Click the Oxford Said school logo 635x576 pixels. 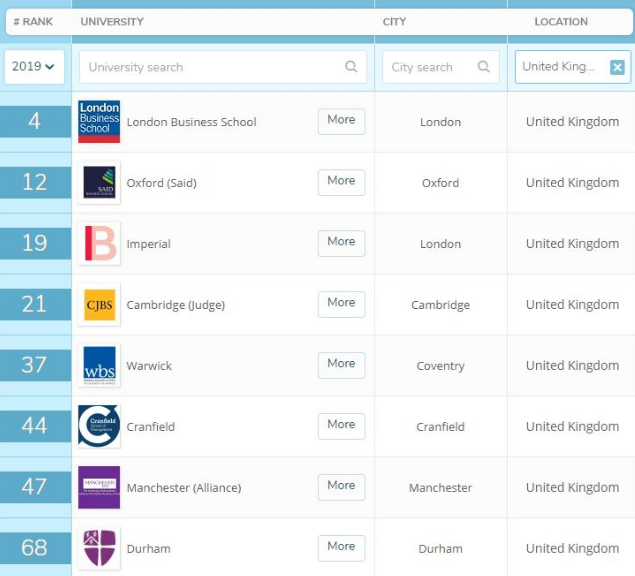pyautogui.click(x=99, y=183)
